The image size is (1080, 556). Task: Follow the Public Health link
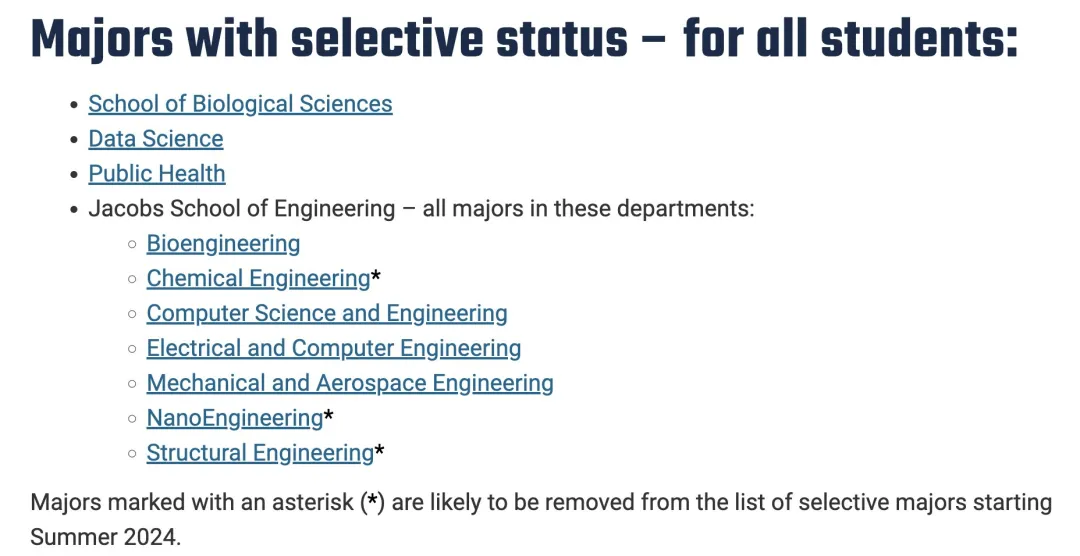click(156, 174)
